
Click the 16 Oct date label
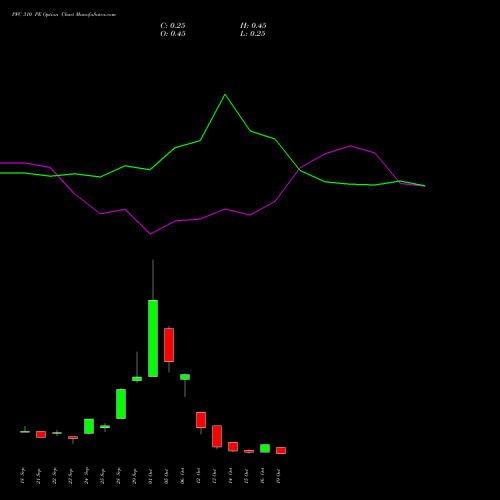coord(262,476)
